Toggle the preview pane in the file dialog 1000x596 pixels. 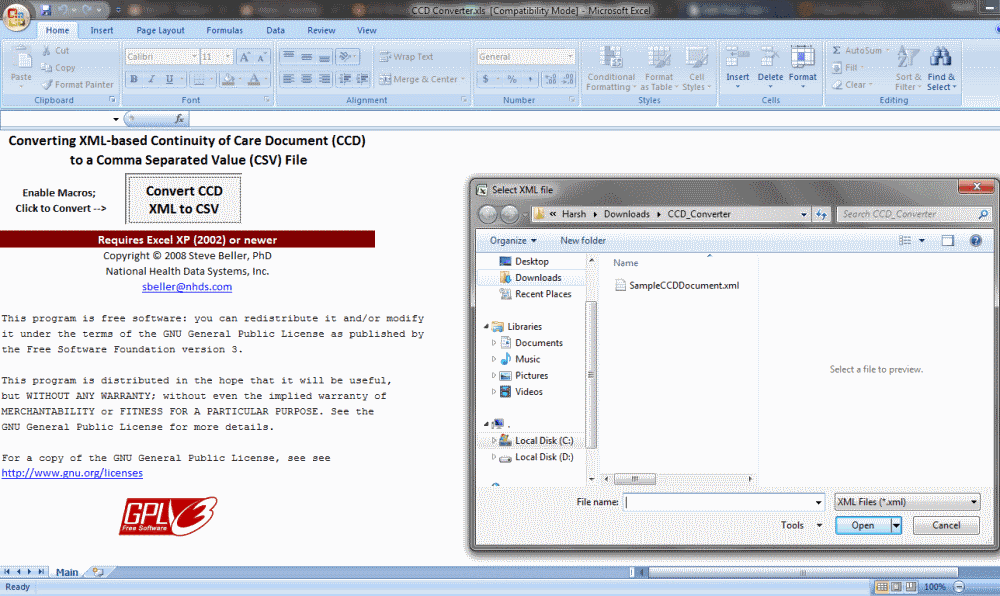click(x=948, y=240)
